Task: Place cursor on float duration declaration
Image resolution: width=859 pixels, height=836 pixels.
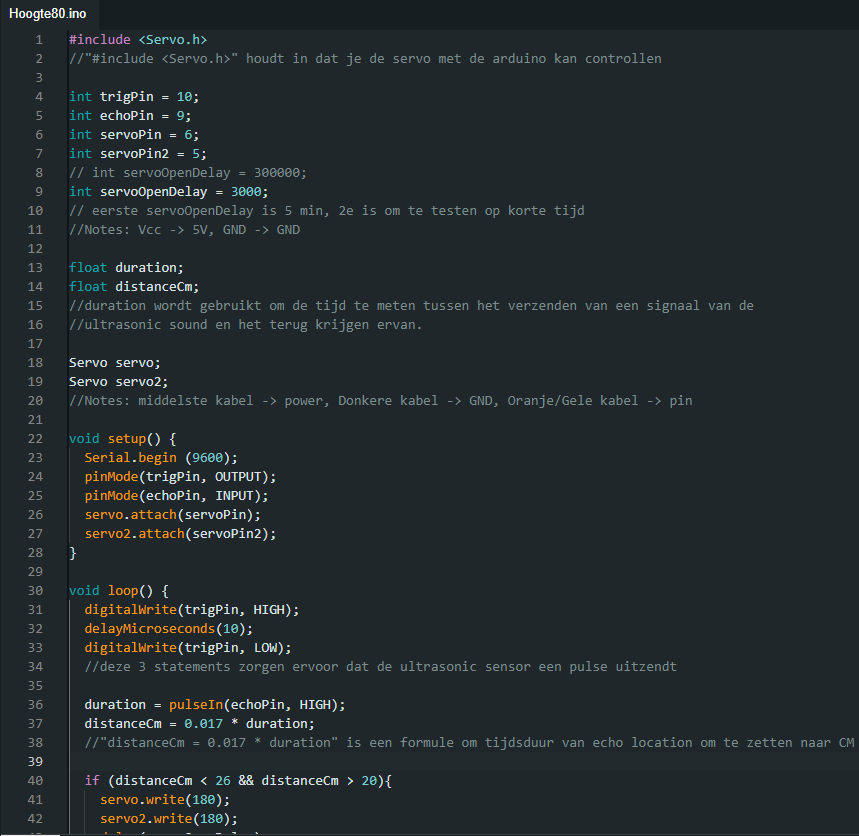Action: (125, 267)
